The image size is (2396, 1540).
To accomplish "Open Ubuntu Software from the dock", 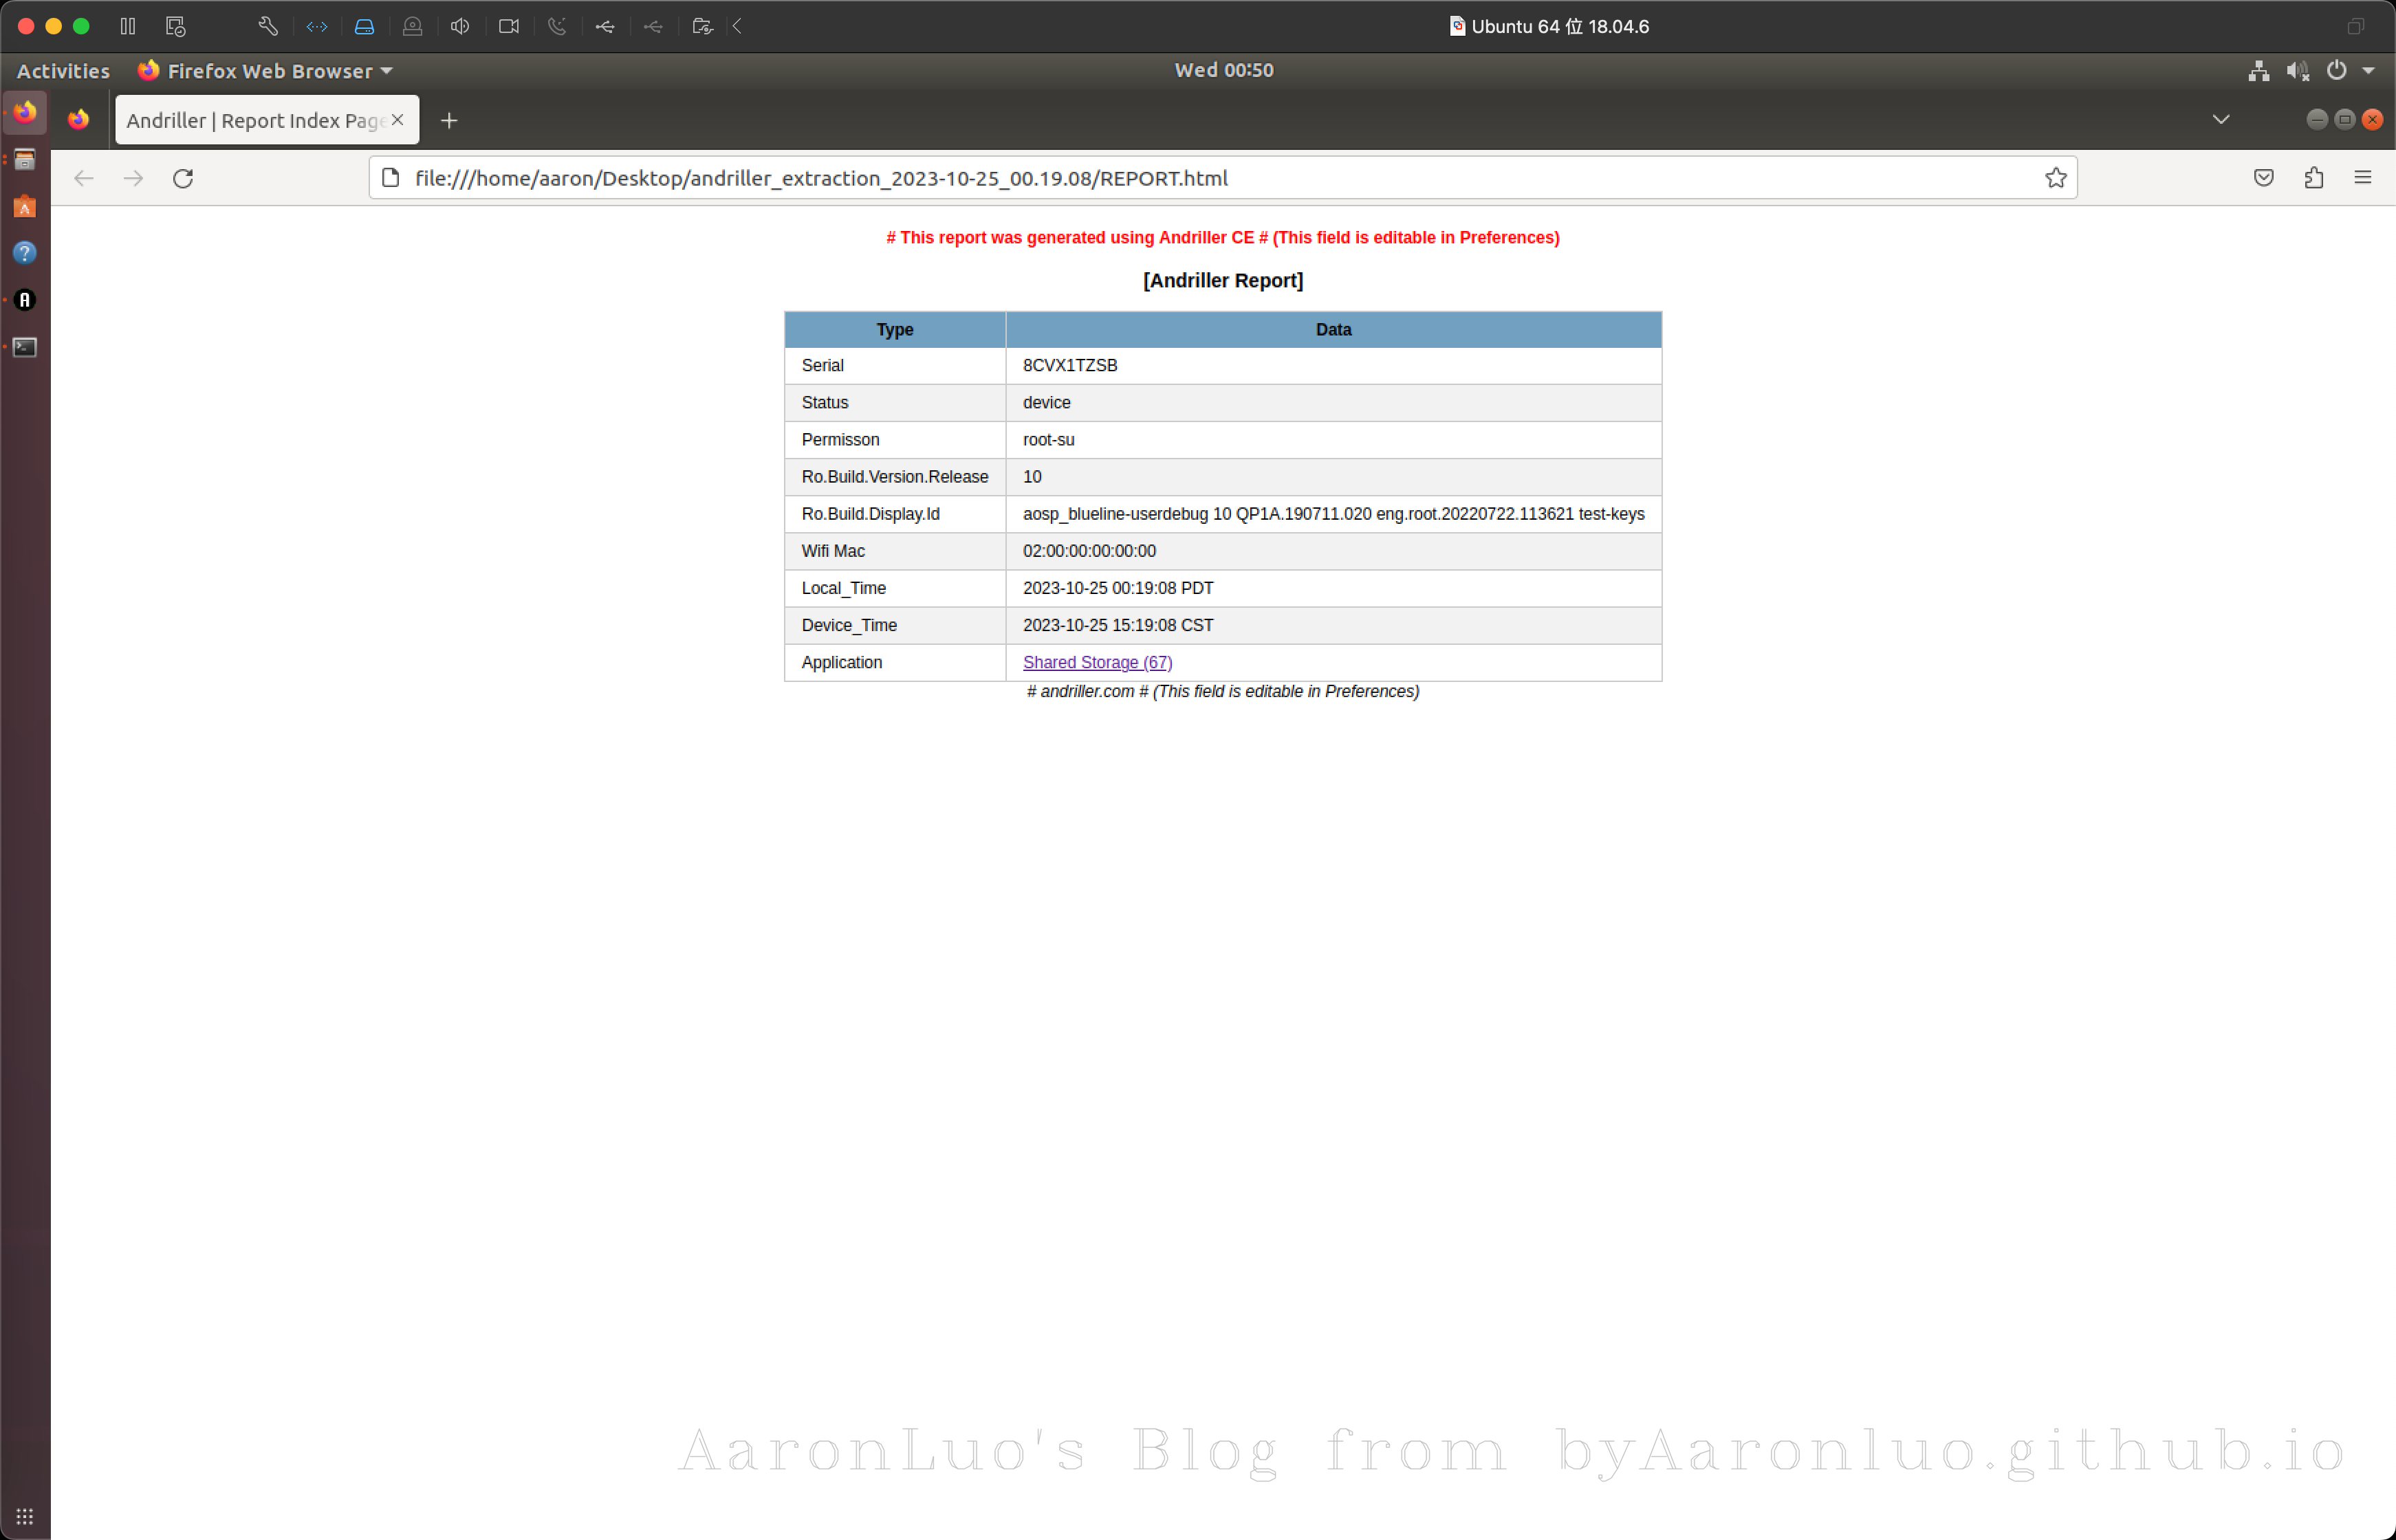I will point(25,207).
